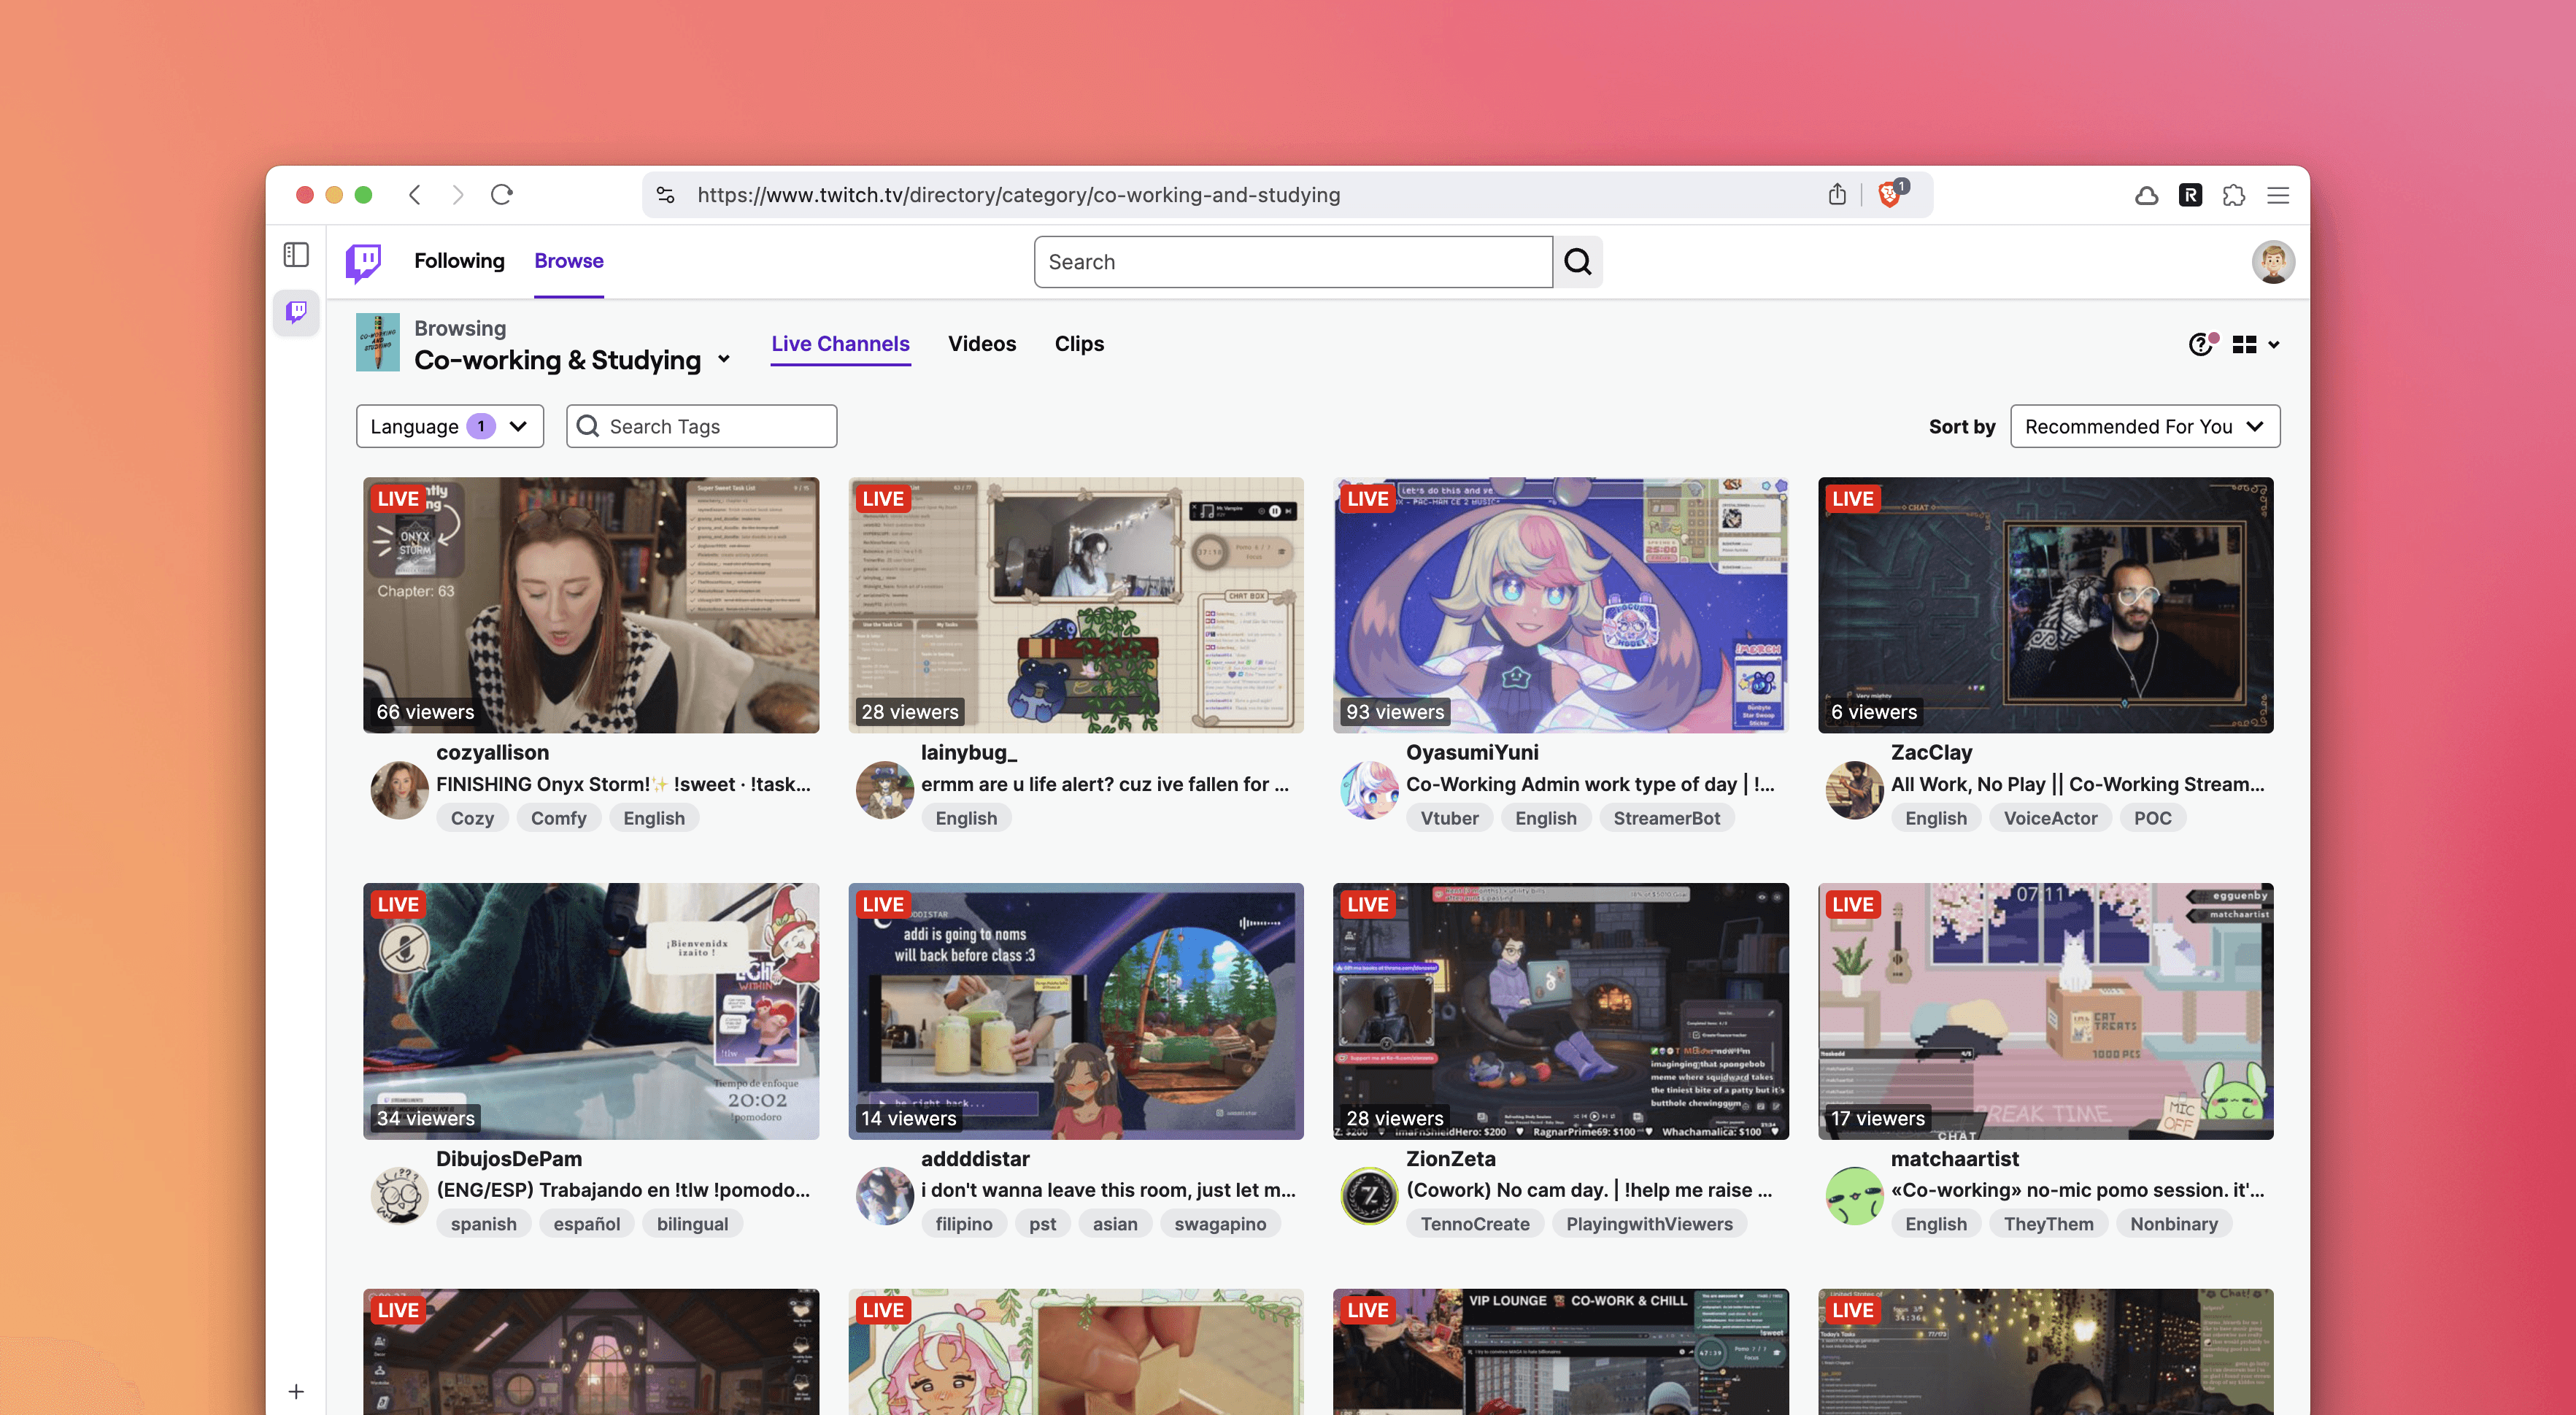Click the main Search field

pyautogui.click(x=1293, y=262)
